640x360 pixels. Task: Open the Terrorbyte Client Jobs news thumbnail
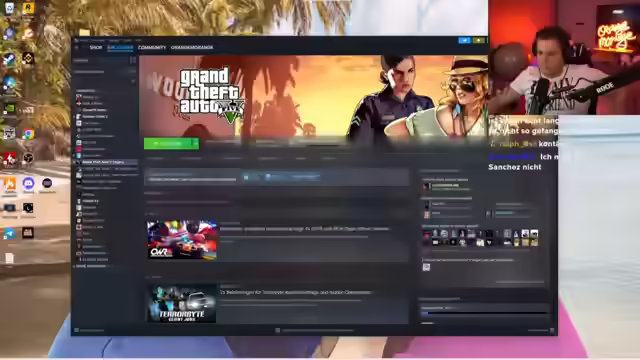(182, 303)
